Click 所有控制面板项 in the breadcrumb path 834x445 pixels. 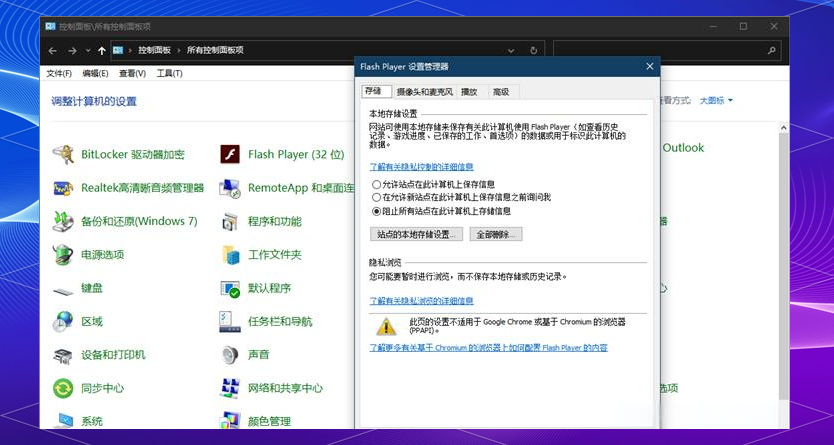(215, 50)
